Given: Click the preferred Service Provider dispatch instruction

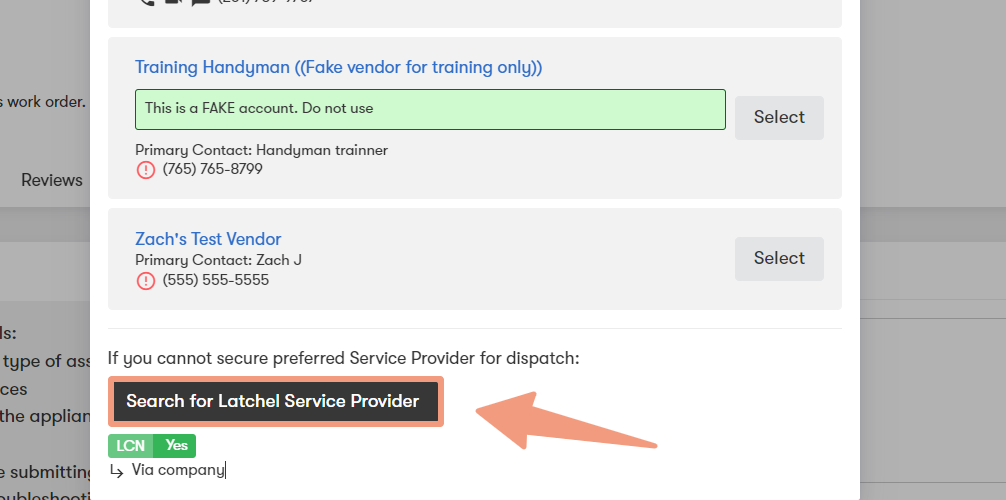Looking at the screenshot, I should click(x=343, y=358).
